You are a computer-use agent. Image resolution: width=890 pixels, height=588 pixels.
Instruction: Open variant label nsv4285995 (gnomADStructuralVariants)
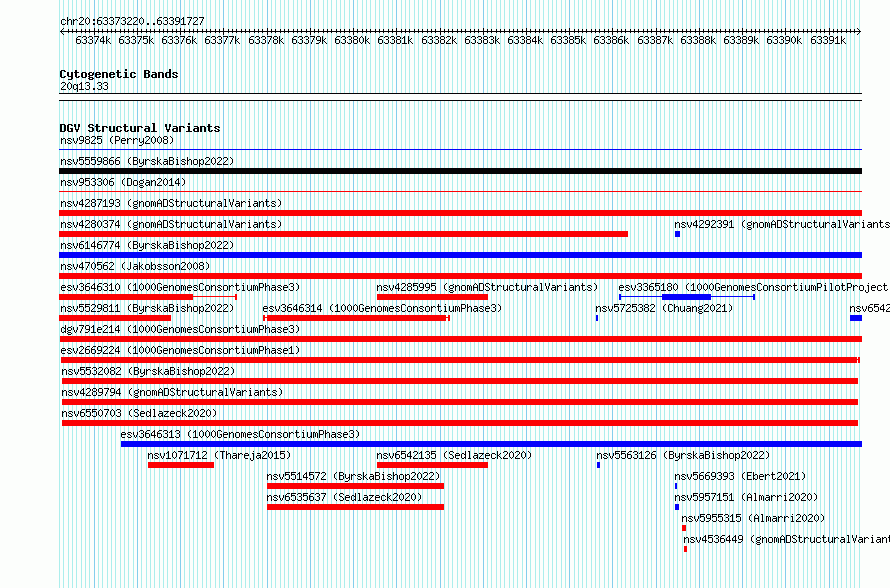tap(488, 287)
